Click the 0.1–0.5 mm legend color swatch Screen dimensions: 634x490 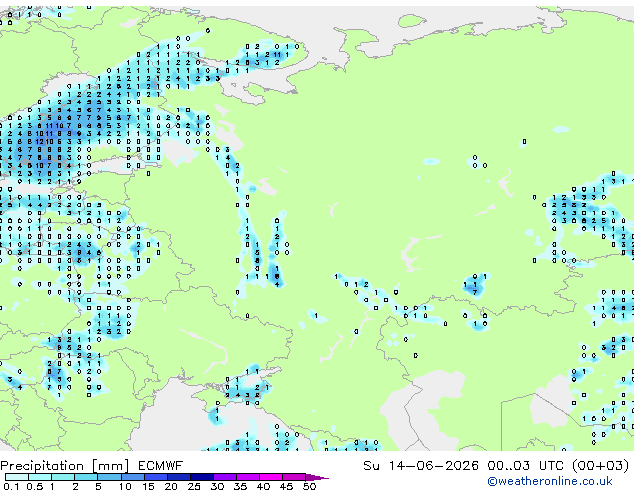tap(17, 477)
